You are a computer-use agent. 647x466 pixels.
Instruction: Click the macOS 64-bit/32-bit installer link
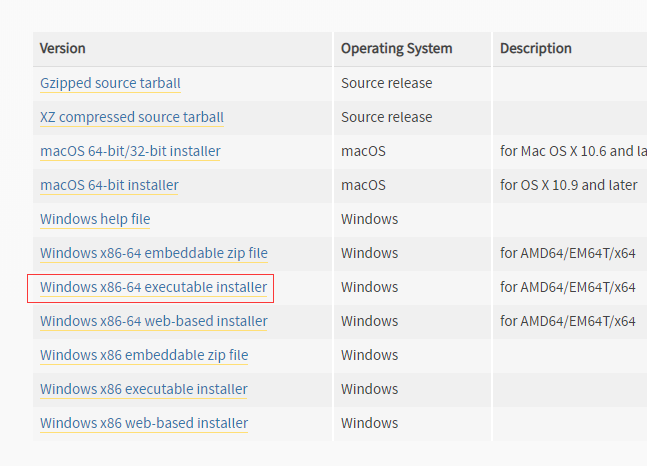[130, 151]
